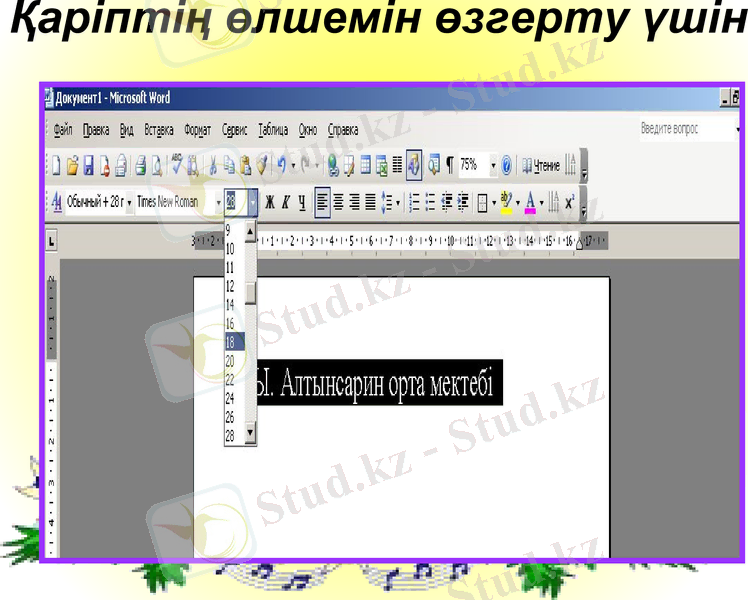Save the document with diskette icon
This screenshot has height=600, width=748.
point(88,166)
